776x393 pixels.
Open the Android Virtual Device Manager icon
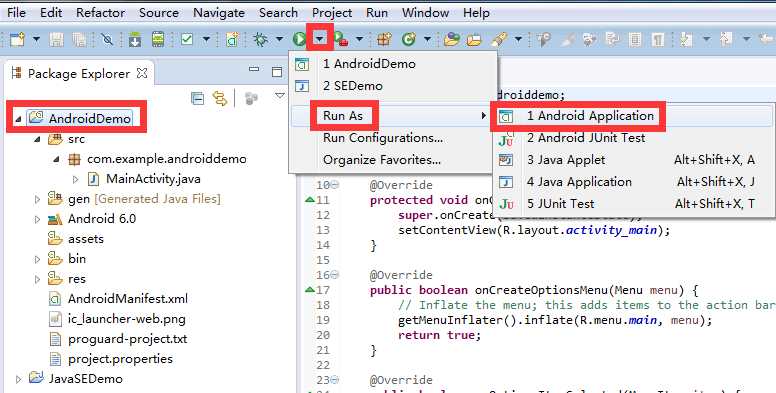click(x=158, y=39)
